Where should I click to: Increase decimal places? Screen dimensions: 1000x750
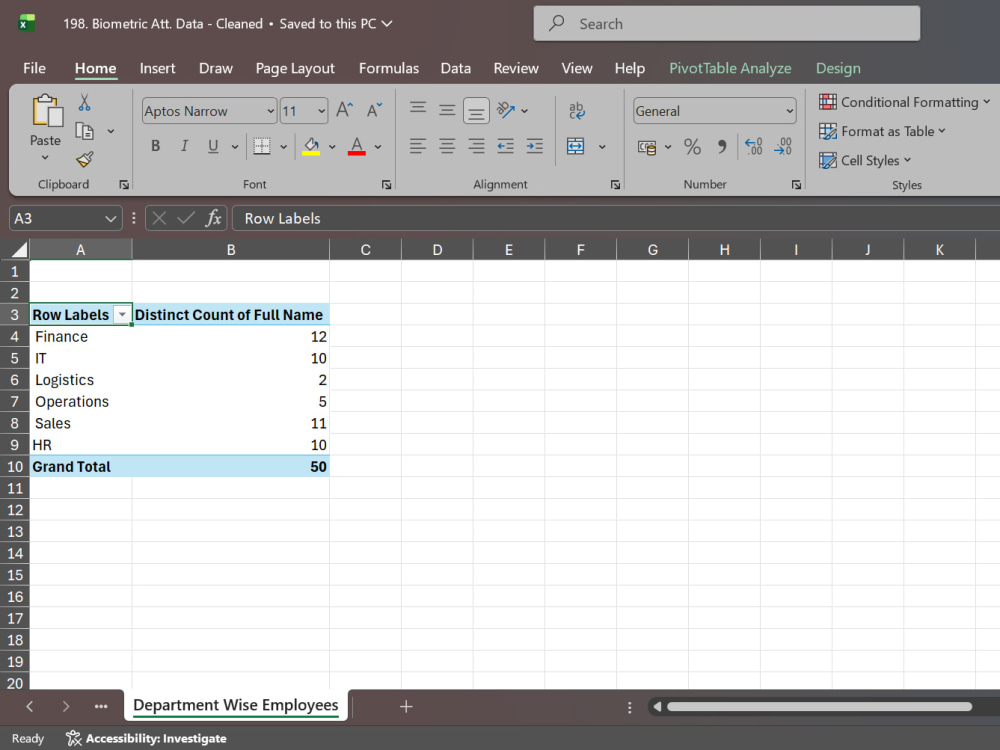pyautogui.click(x=754, y=147)
